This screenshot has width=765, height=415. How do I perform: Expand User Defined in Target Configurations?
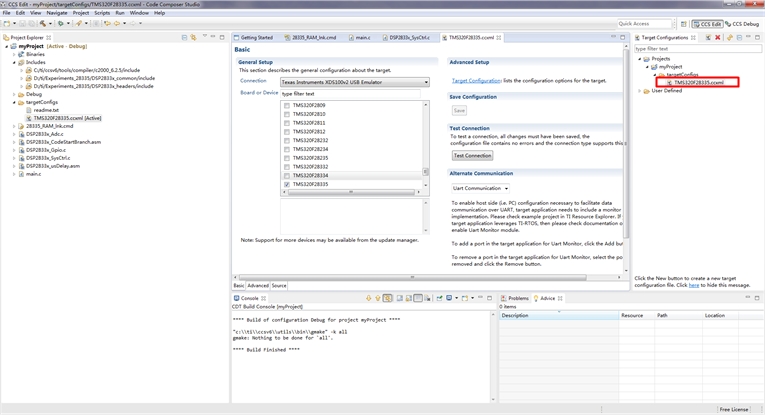(x=640, y=91)
